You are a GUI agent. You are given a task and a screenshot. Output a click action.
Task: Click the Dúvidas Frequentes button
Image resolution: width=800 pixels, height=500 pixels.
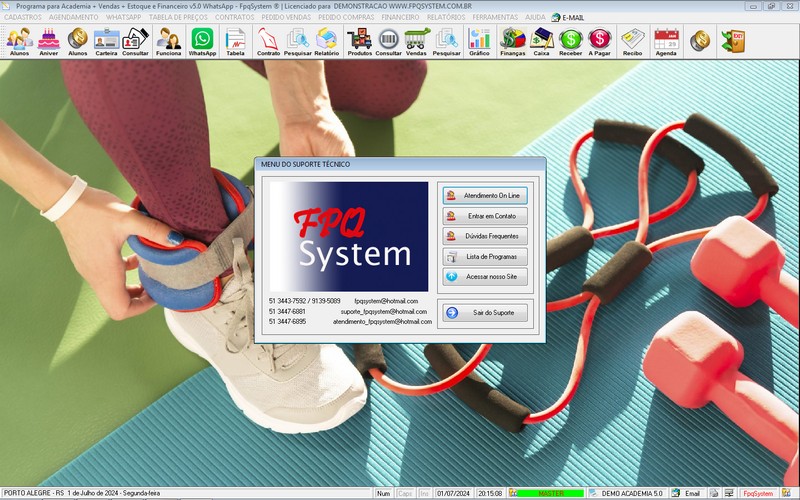(485, 236)
